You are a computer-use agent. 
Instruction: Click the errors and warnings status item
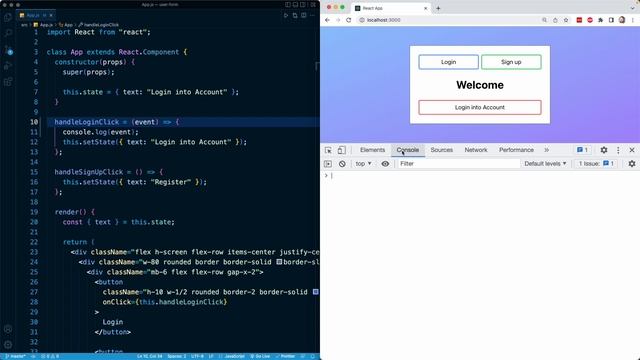[x=51, y=356]
